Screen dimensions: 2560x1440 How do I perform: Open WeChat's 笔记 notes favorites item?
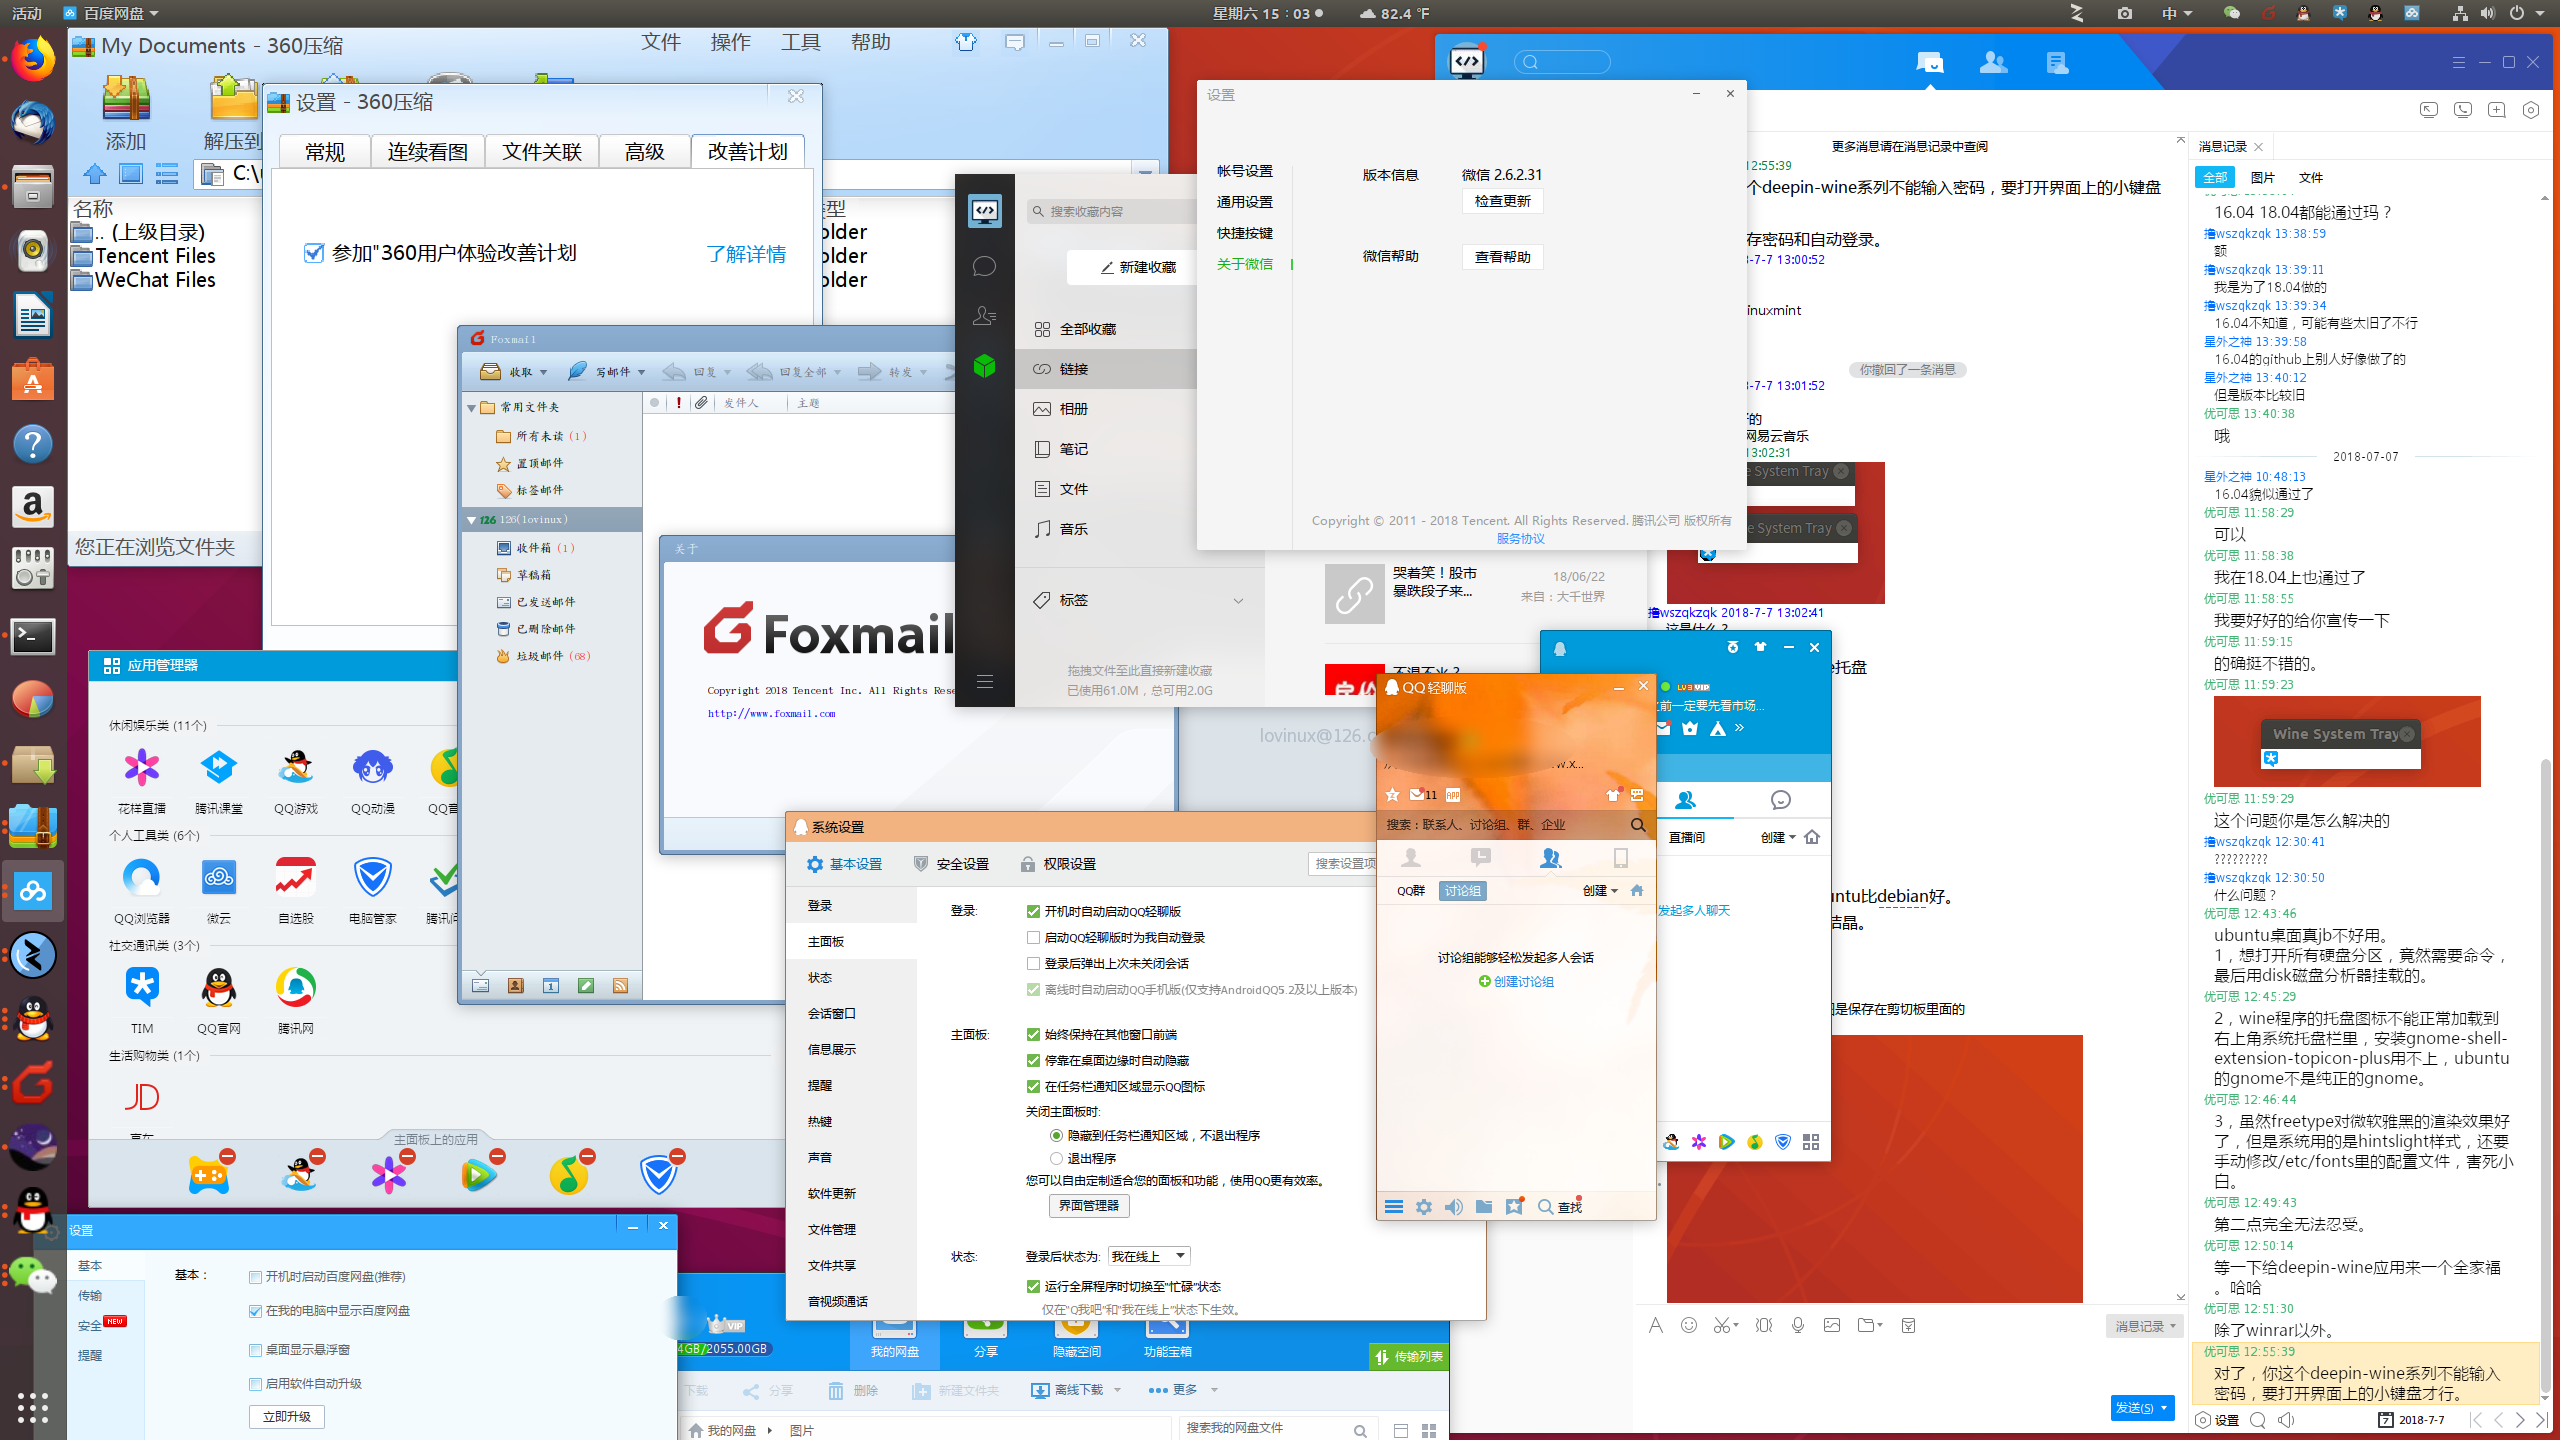1073,449
